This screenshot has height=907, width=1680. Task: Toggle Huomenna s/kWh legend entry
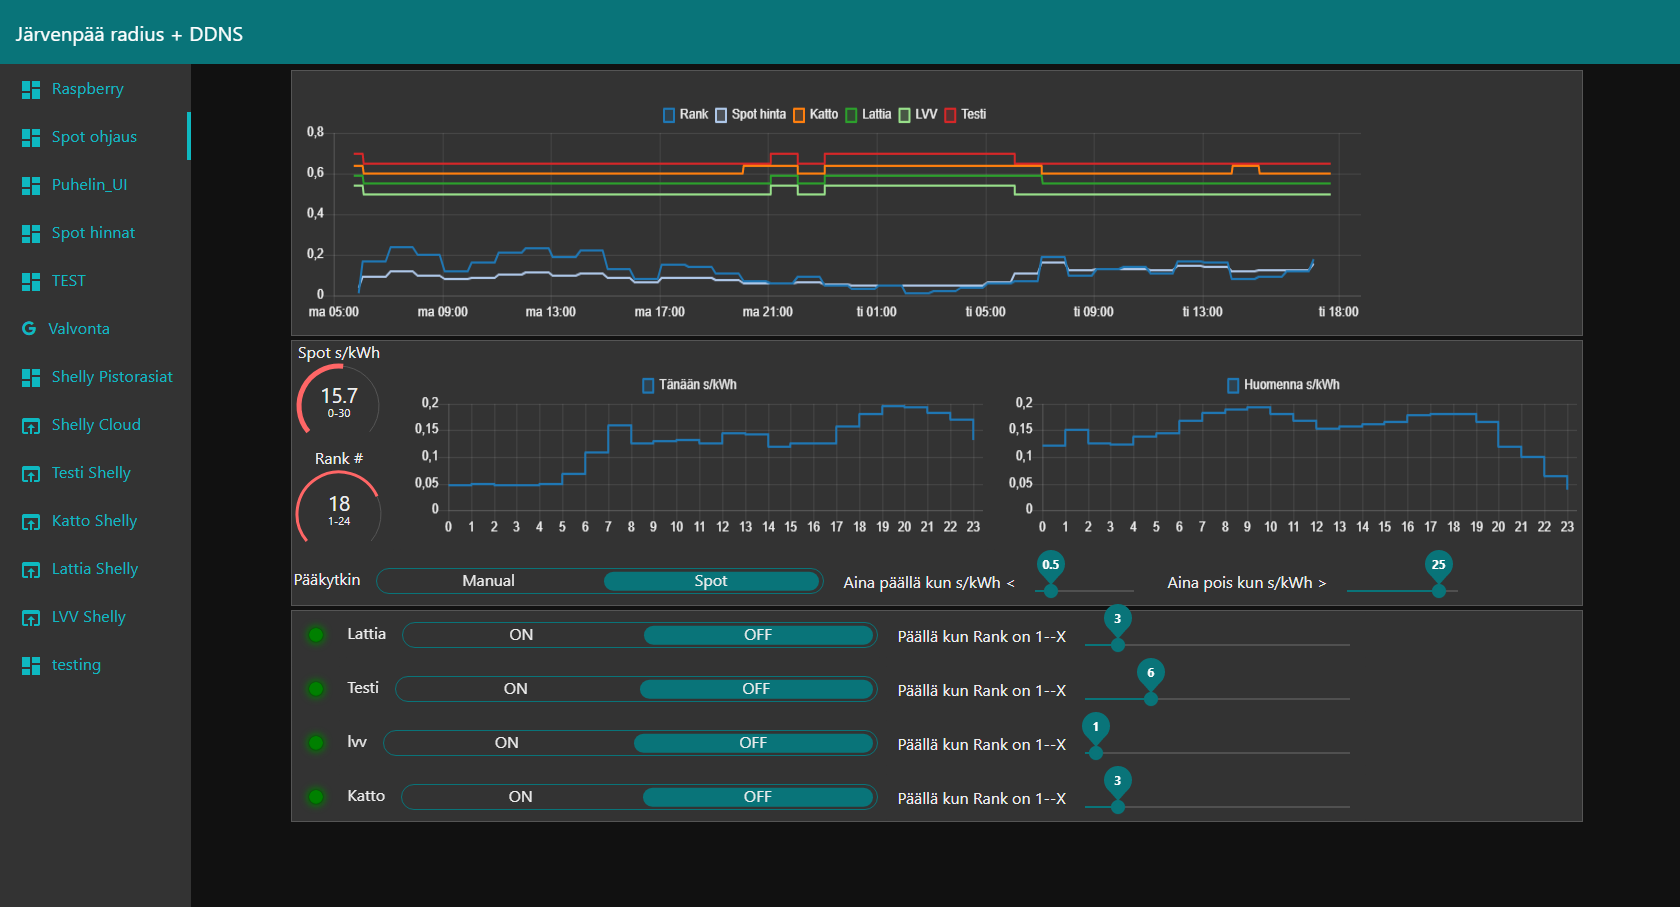[x=1283, y=385]
